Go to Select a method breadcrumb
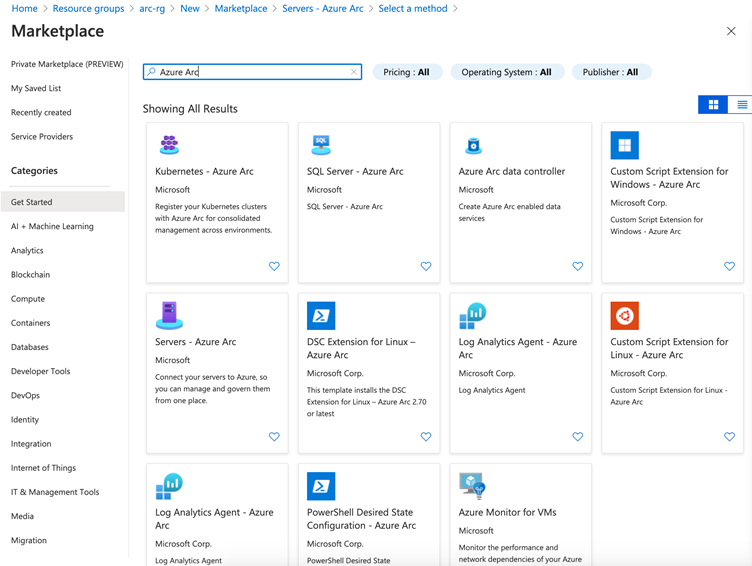This screenshot has height=566, width=752. click(x=413, y=9)
